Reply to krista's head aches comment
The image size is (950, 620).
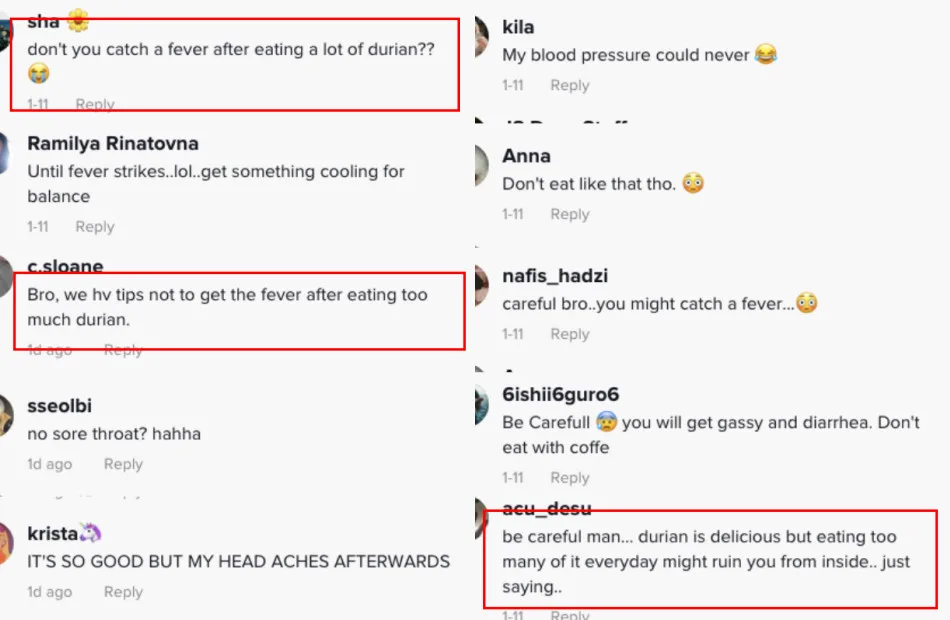123,592
